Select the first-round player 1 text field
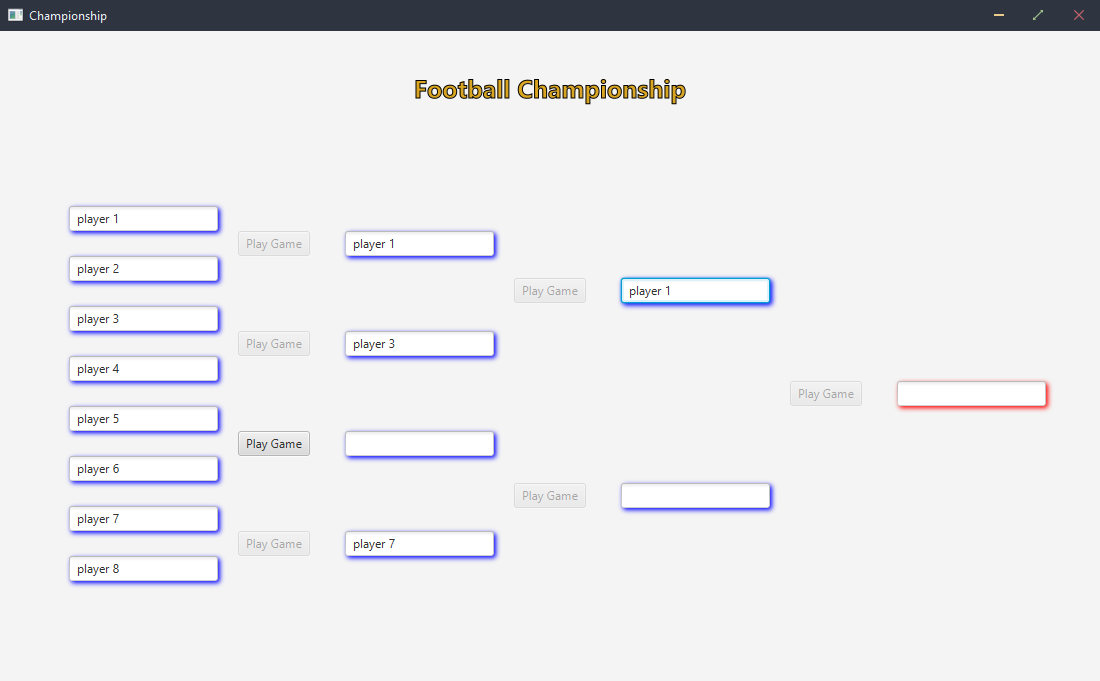1100x681 pixels. [x=144, y=219]
